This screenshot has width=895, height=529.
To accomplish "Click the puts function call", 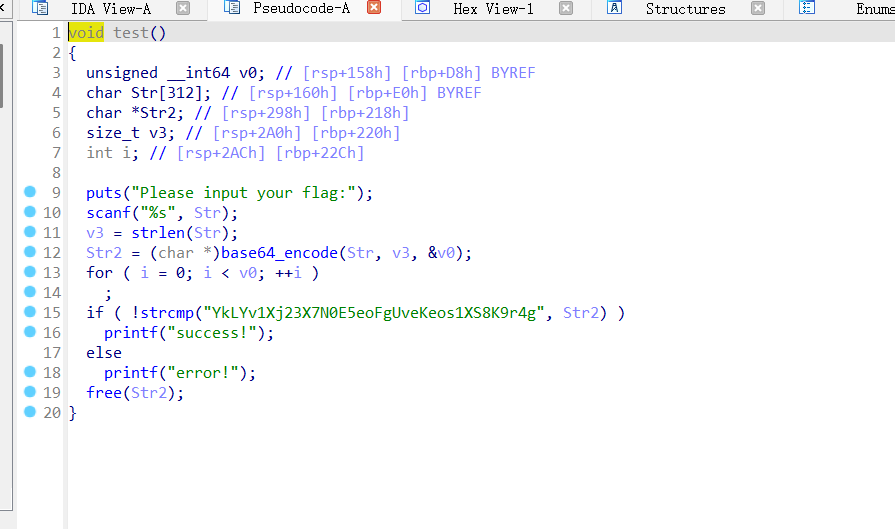I will click(x=104, y=193).
